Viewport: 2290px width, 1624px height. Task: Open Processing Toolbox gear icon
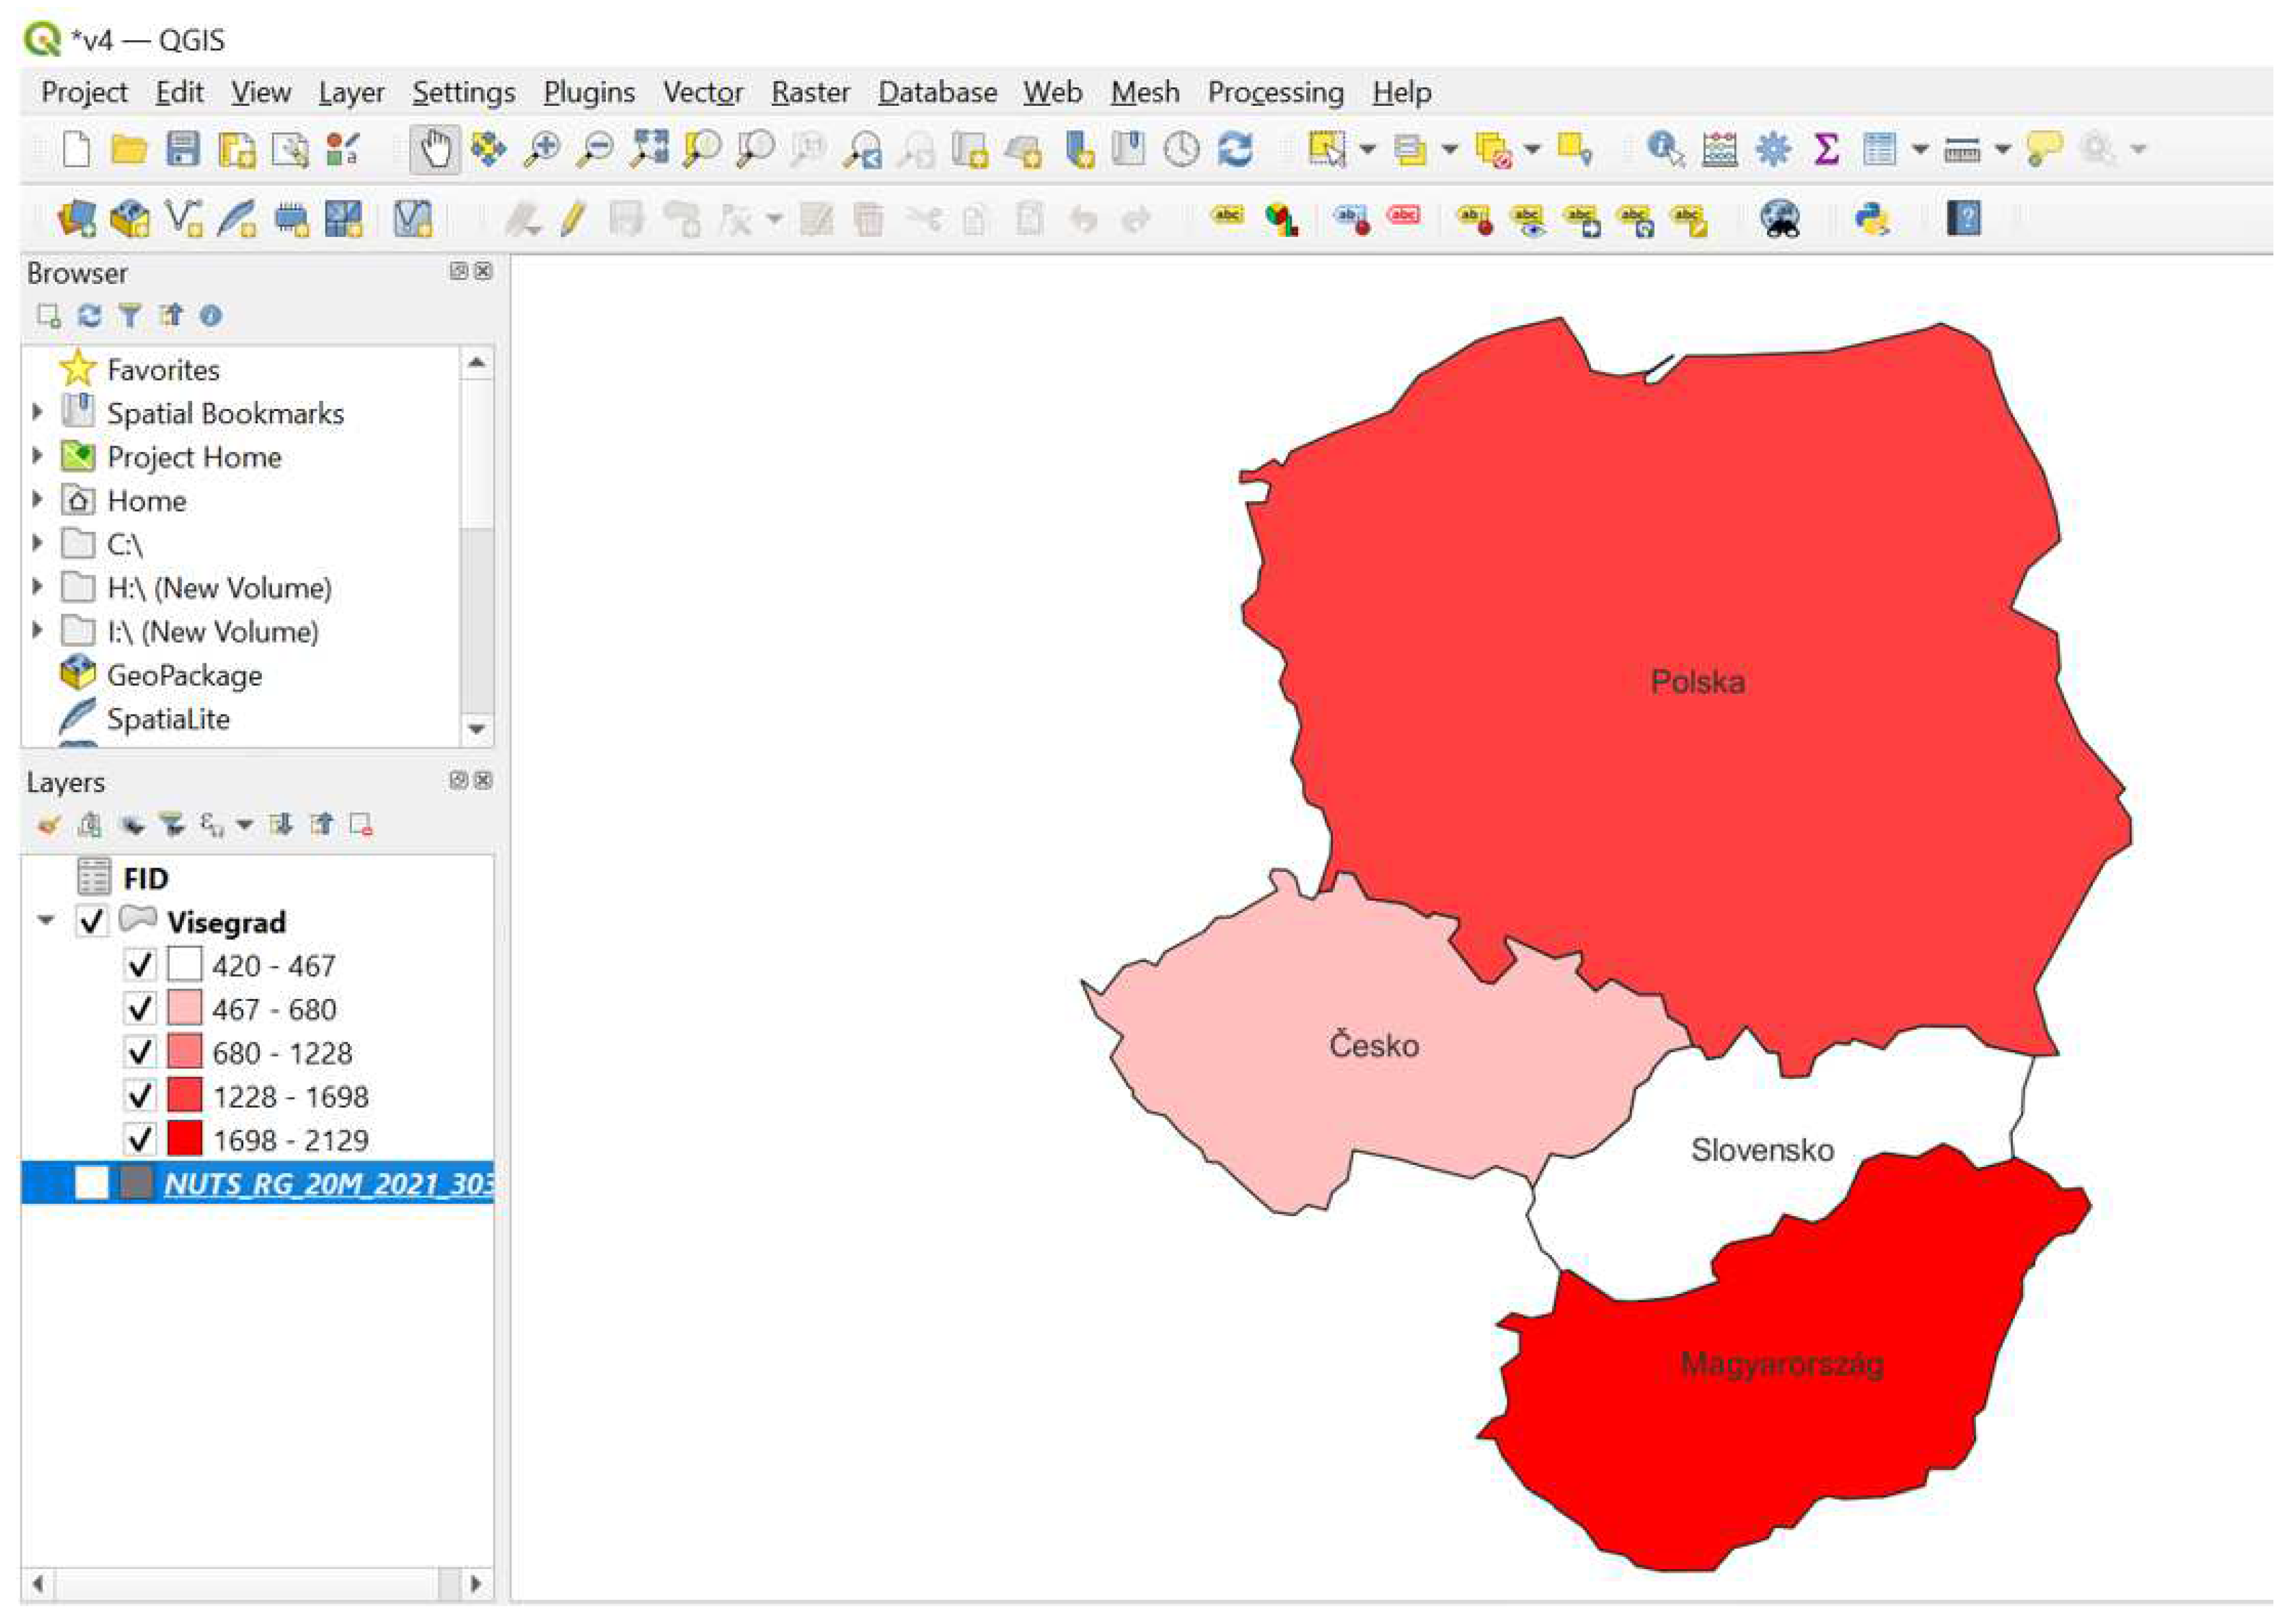click(x=1773, y=150)
